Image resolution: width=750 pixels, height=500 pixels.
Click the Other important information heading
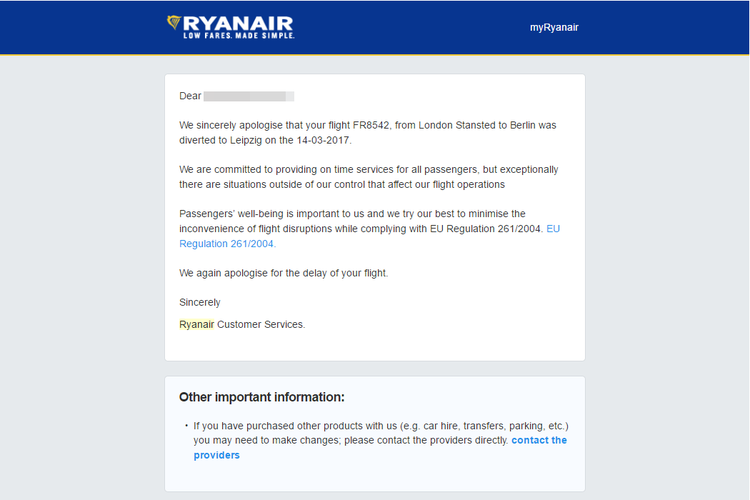coord(262,397)
